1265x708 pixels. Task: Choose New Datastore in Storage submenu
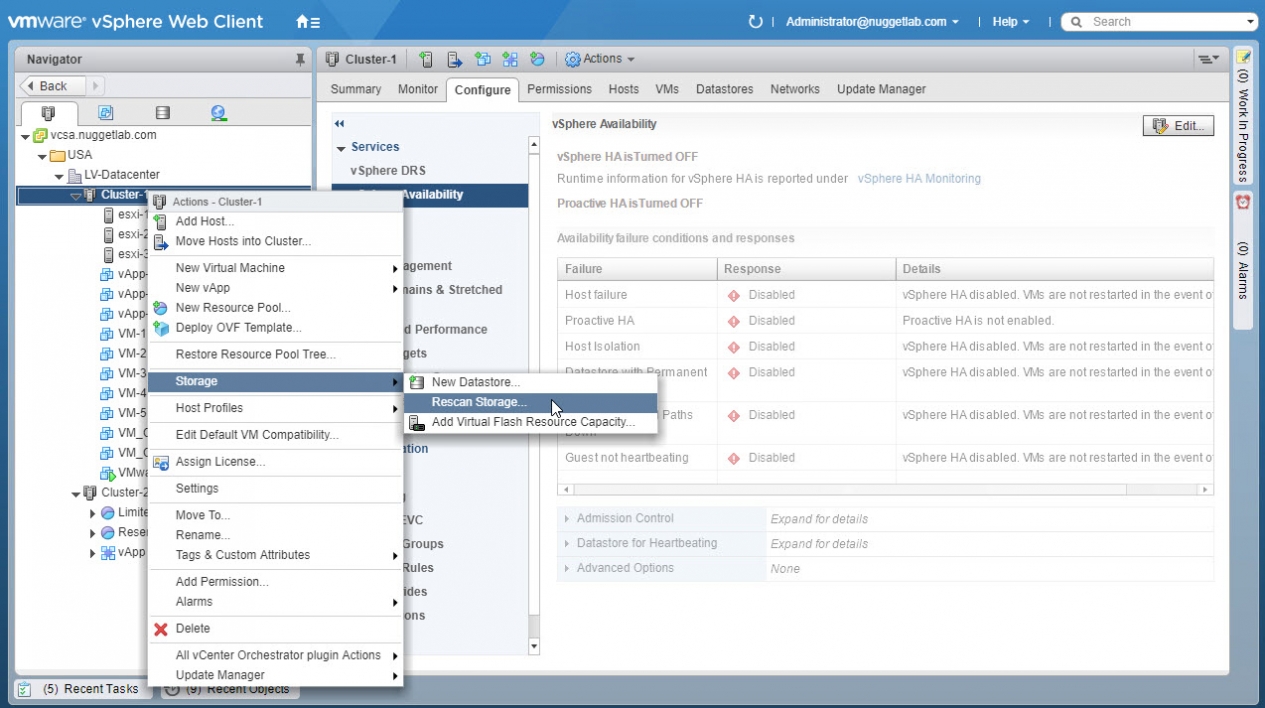(x=475, y=382)
